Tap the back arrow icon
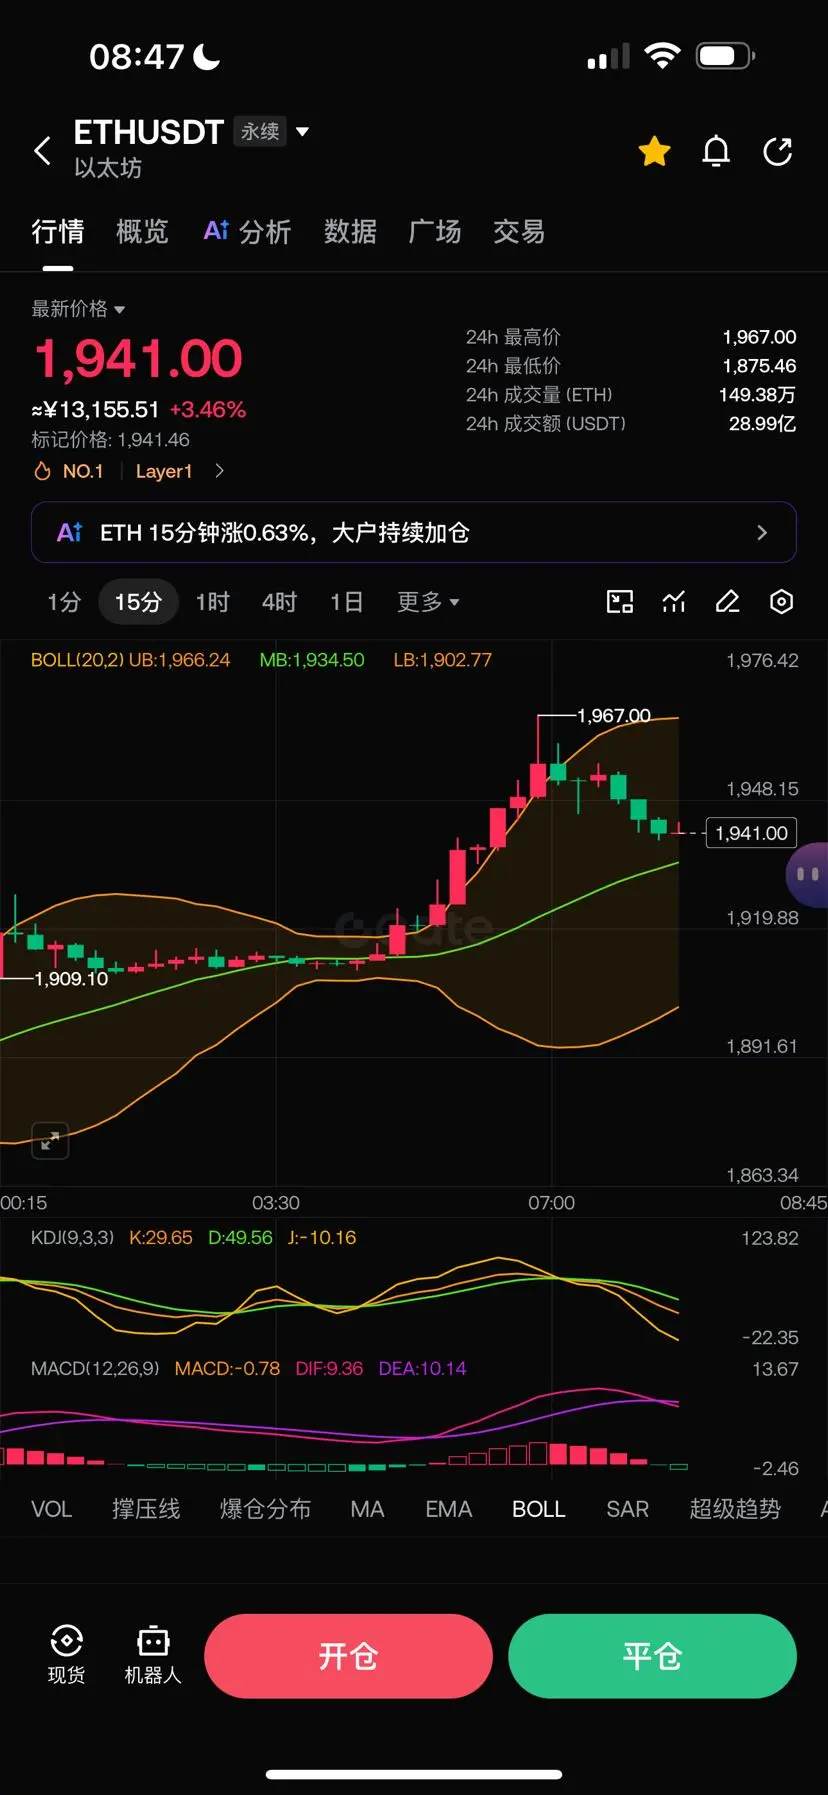 [42, 151]
